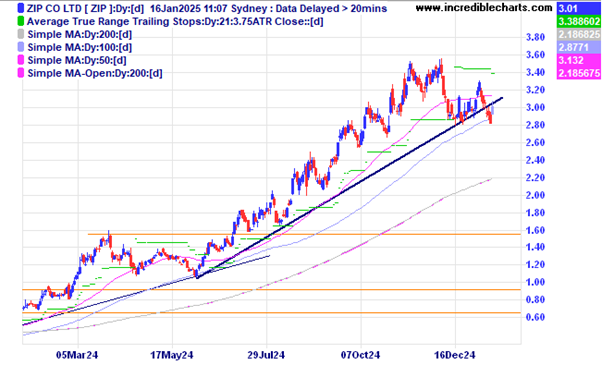Image resolution: width=602 pixels, height=365 pixels.
Task: Click the magenta 3.132 value box
Action: pos(579,60)
